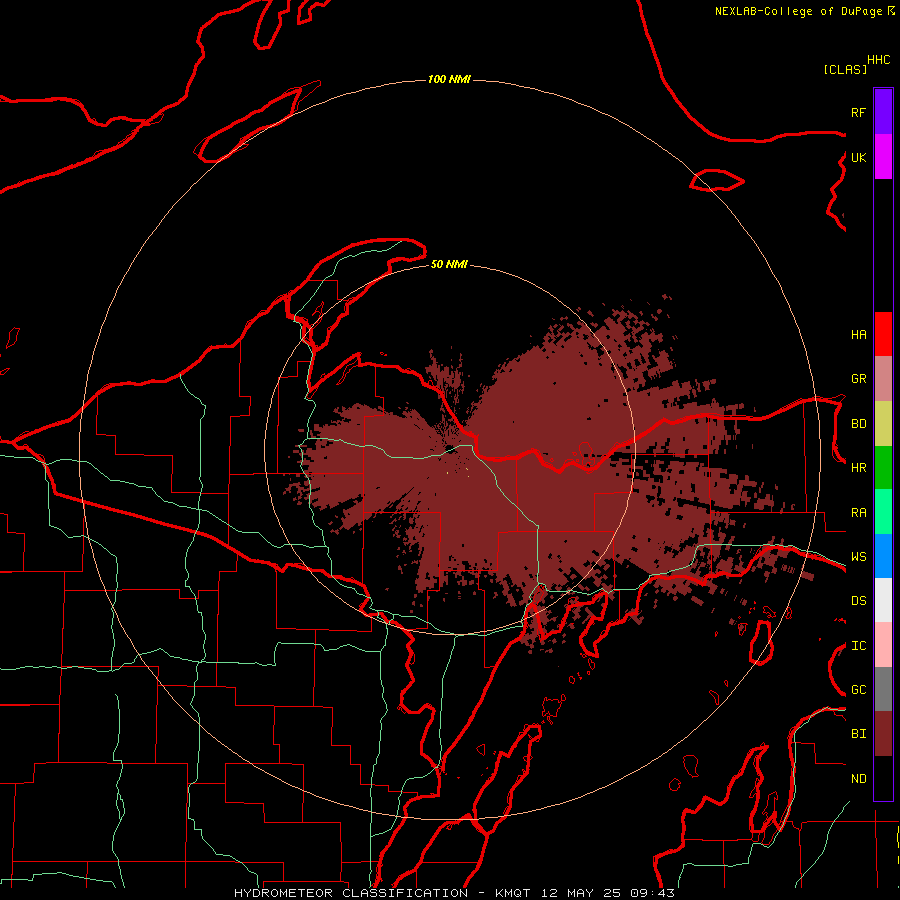Click the BI legend label
This screenshot has width=900, height=900.
click(859, 734)
